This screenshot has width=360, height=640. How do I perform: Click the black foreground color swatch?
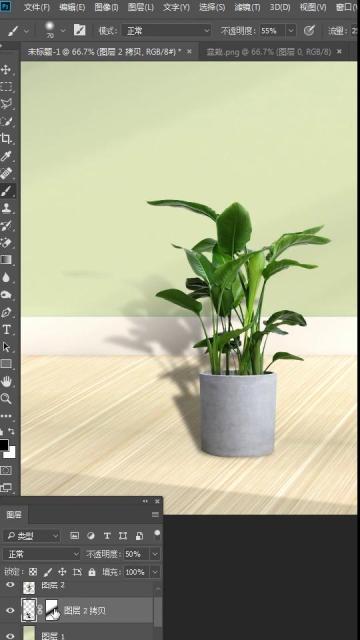[3, 444]
